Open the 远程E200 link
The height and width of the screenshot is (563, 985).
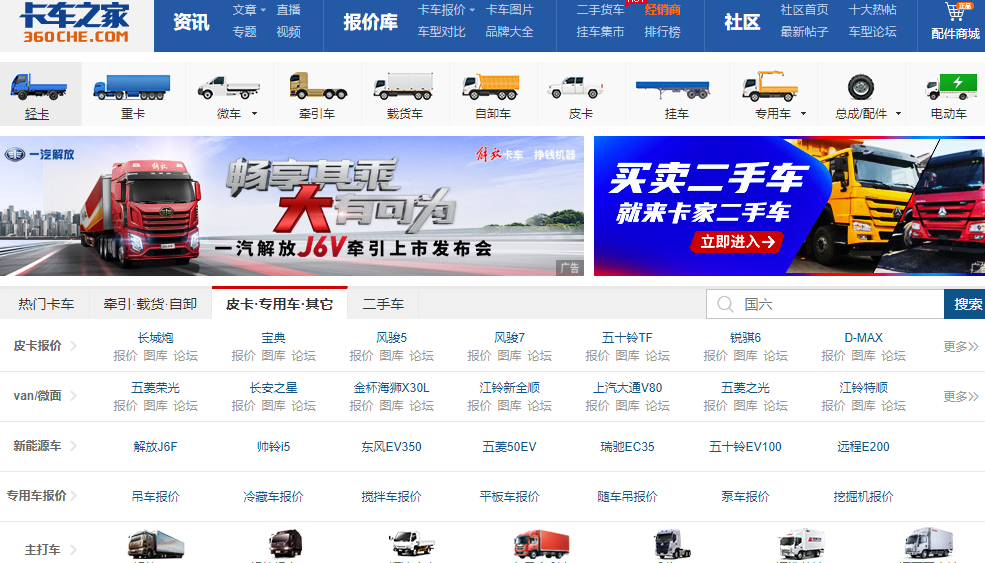click(x=863, y=447)
